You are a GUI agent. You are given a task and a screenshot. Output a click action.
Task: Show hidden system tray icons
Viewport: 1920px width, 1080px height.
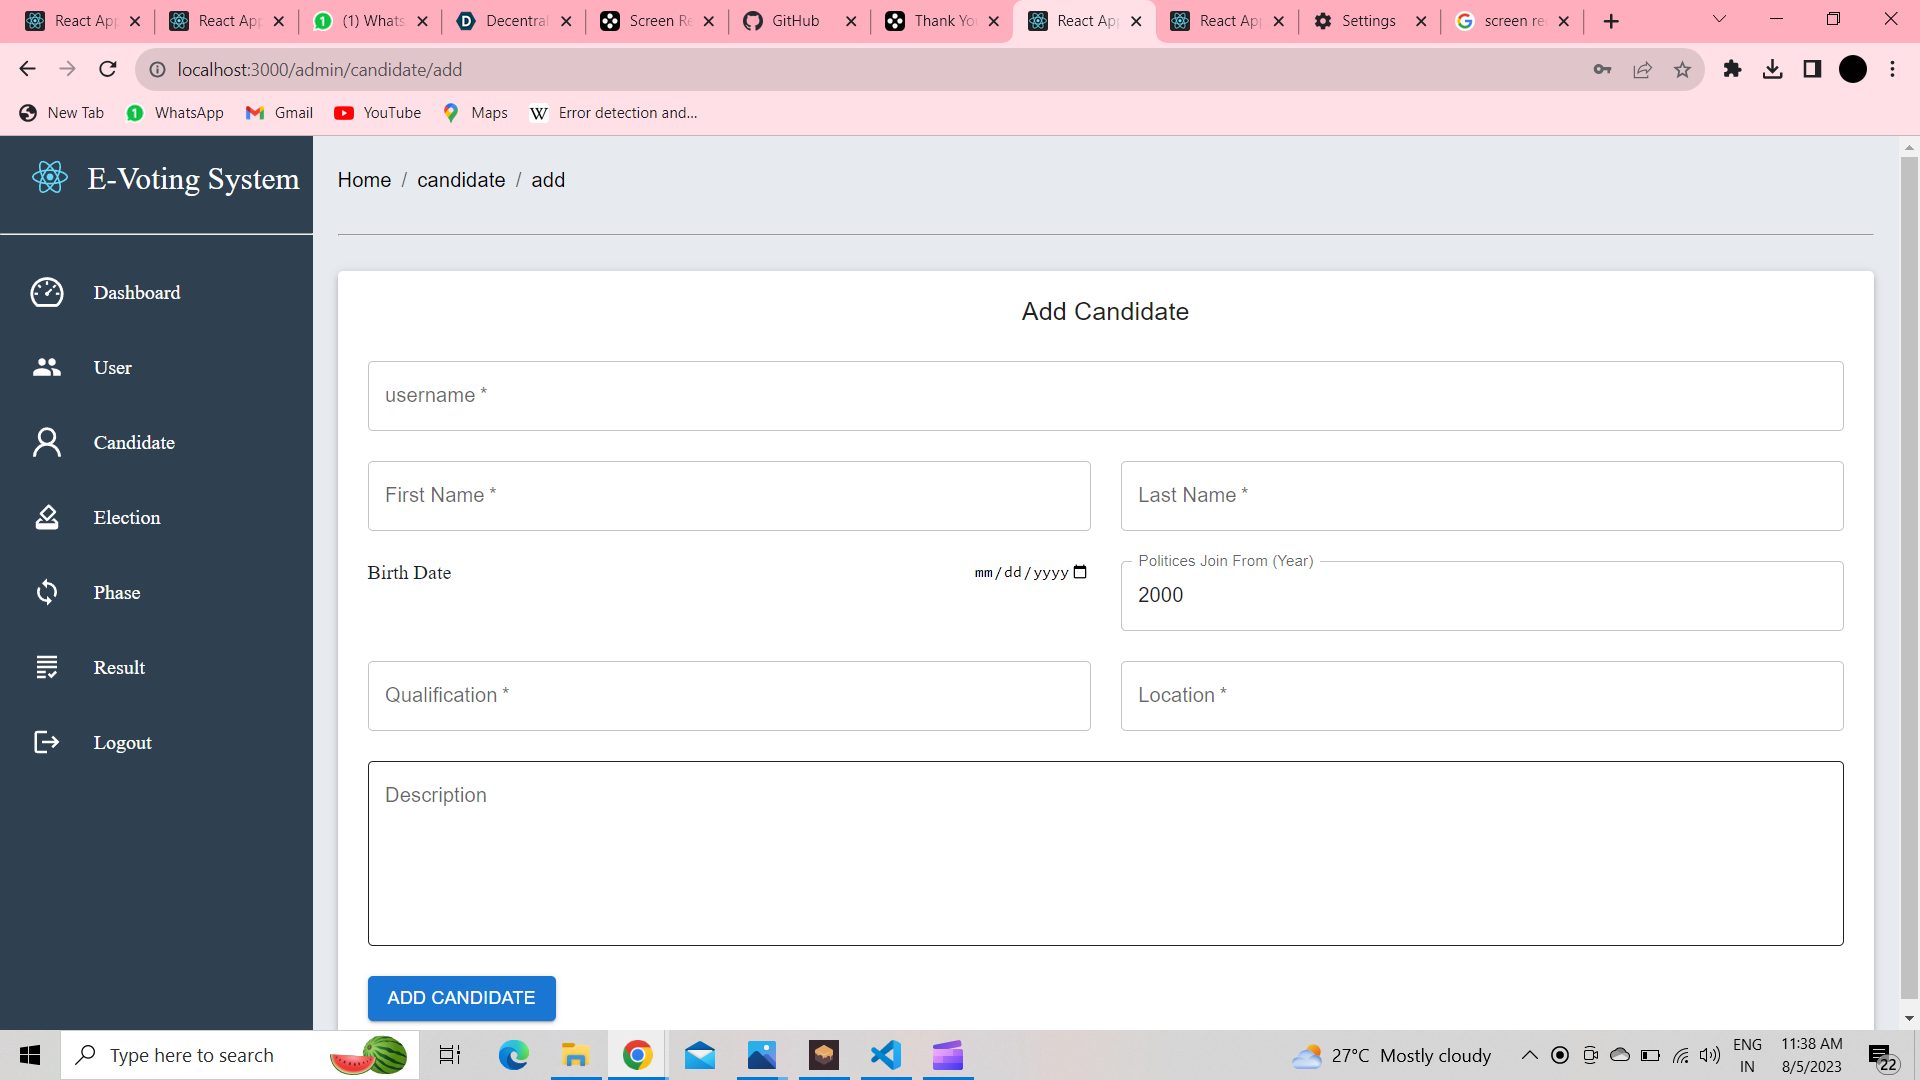pyautogui.click(x=1529, y=1055)
